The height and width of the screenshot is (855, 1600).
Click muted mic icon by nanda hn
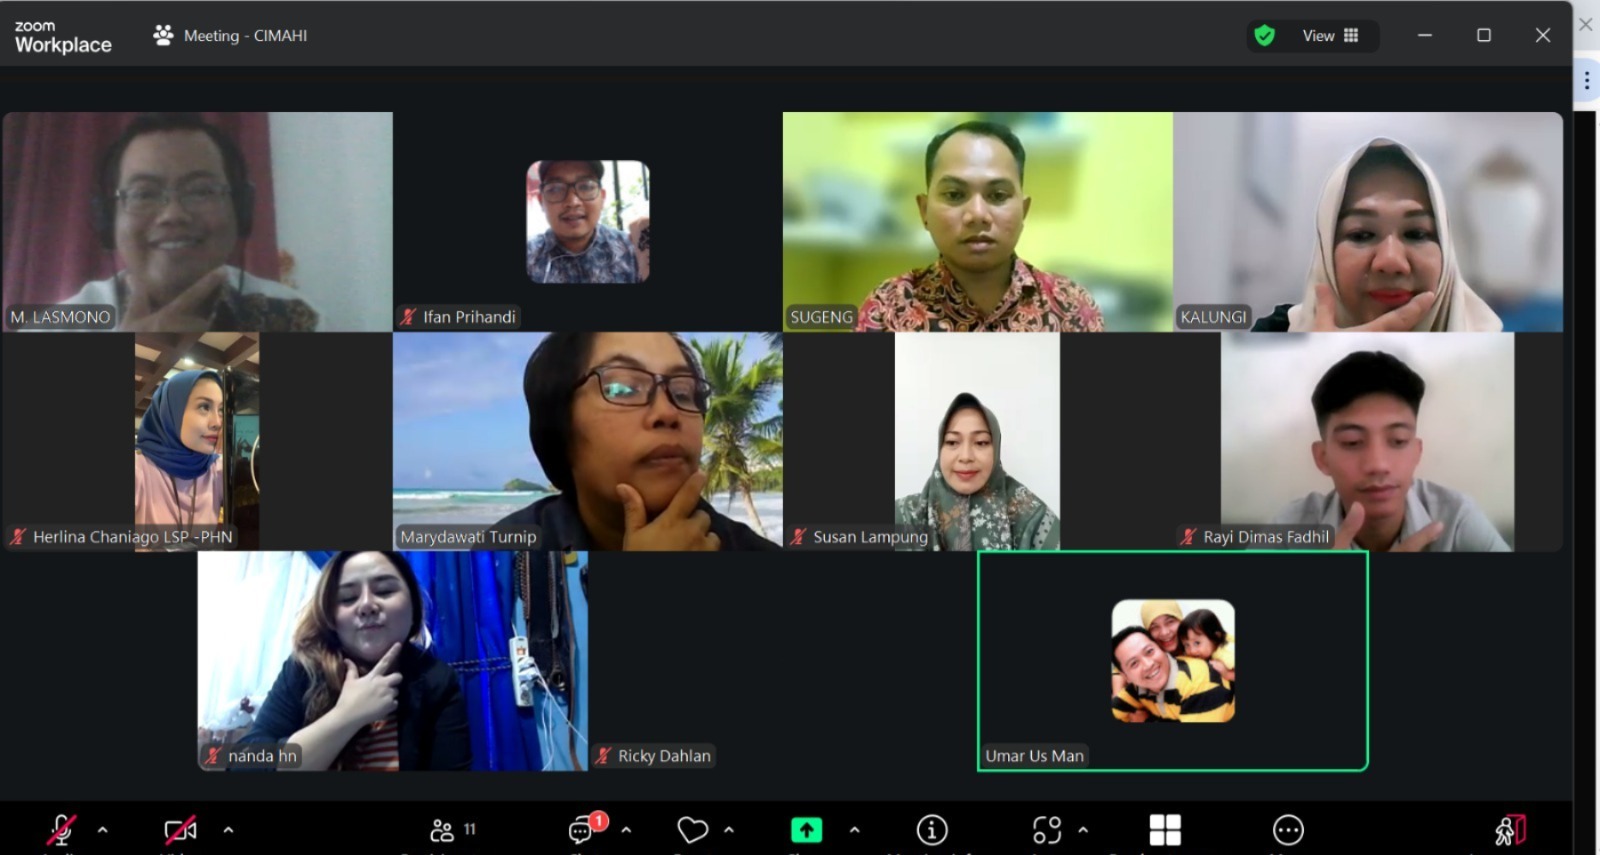213,756
